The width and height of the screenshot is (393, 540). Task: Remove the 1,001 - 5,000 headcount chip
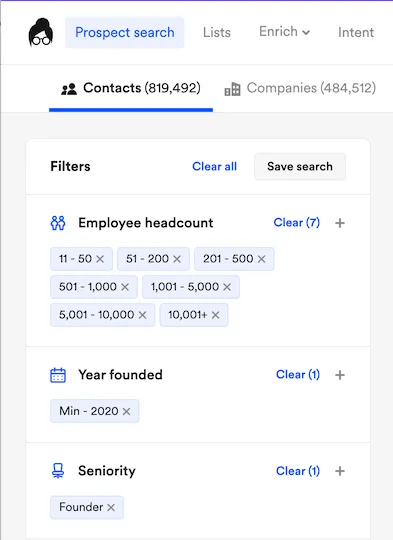tap(227, 287)
